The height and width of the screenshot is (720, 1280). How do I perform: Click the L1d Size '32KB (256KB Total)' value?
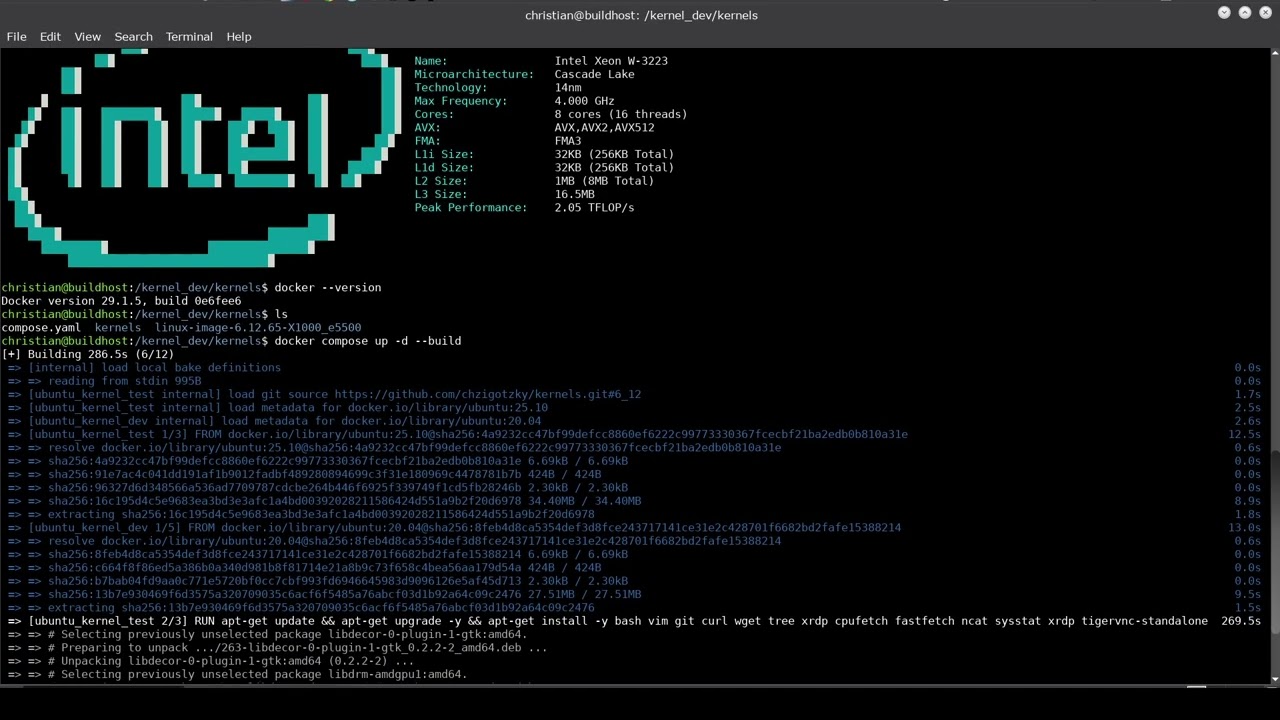[x=614, y=168]
